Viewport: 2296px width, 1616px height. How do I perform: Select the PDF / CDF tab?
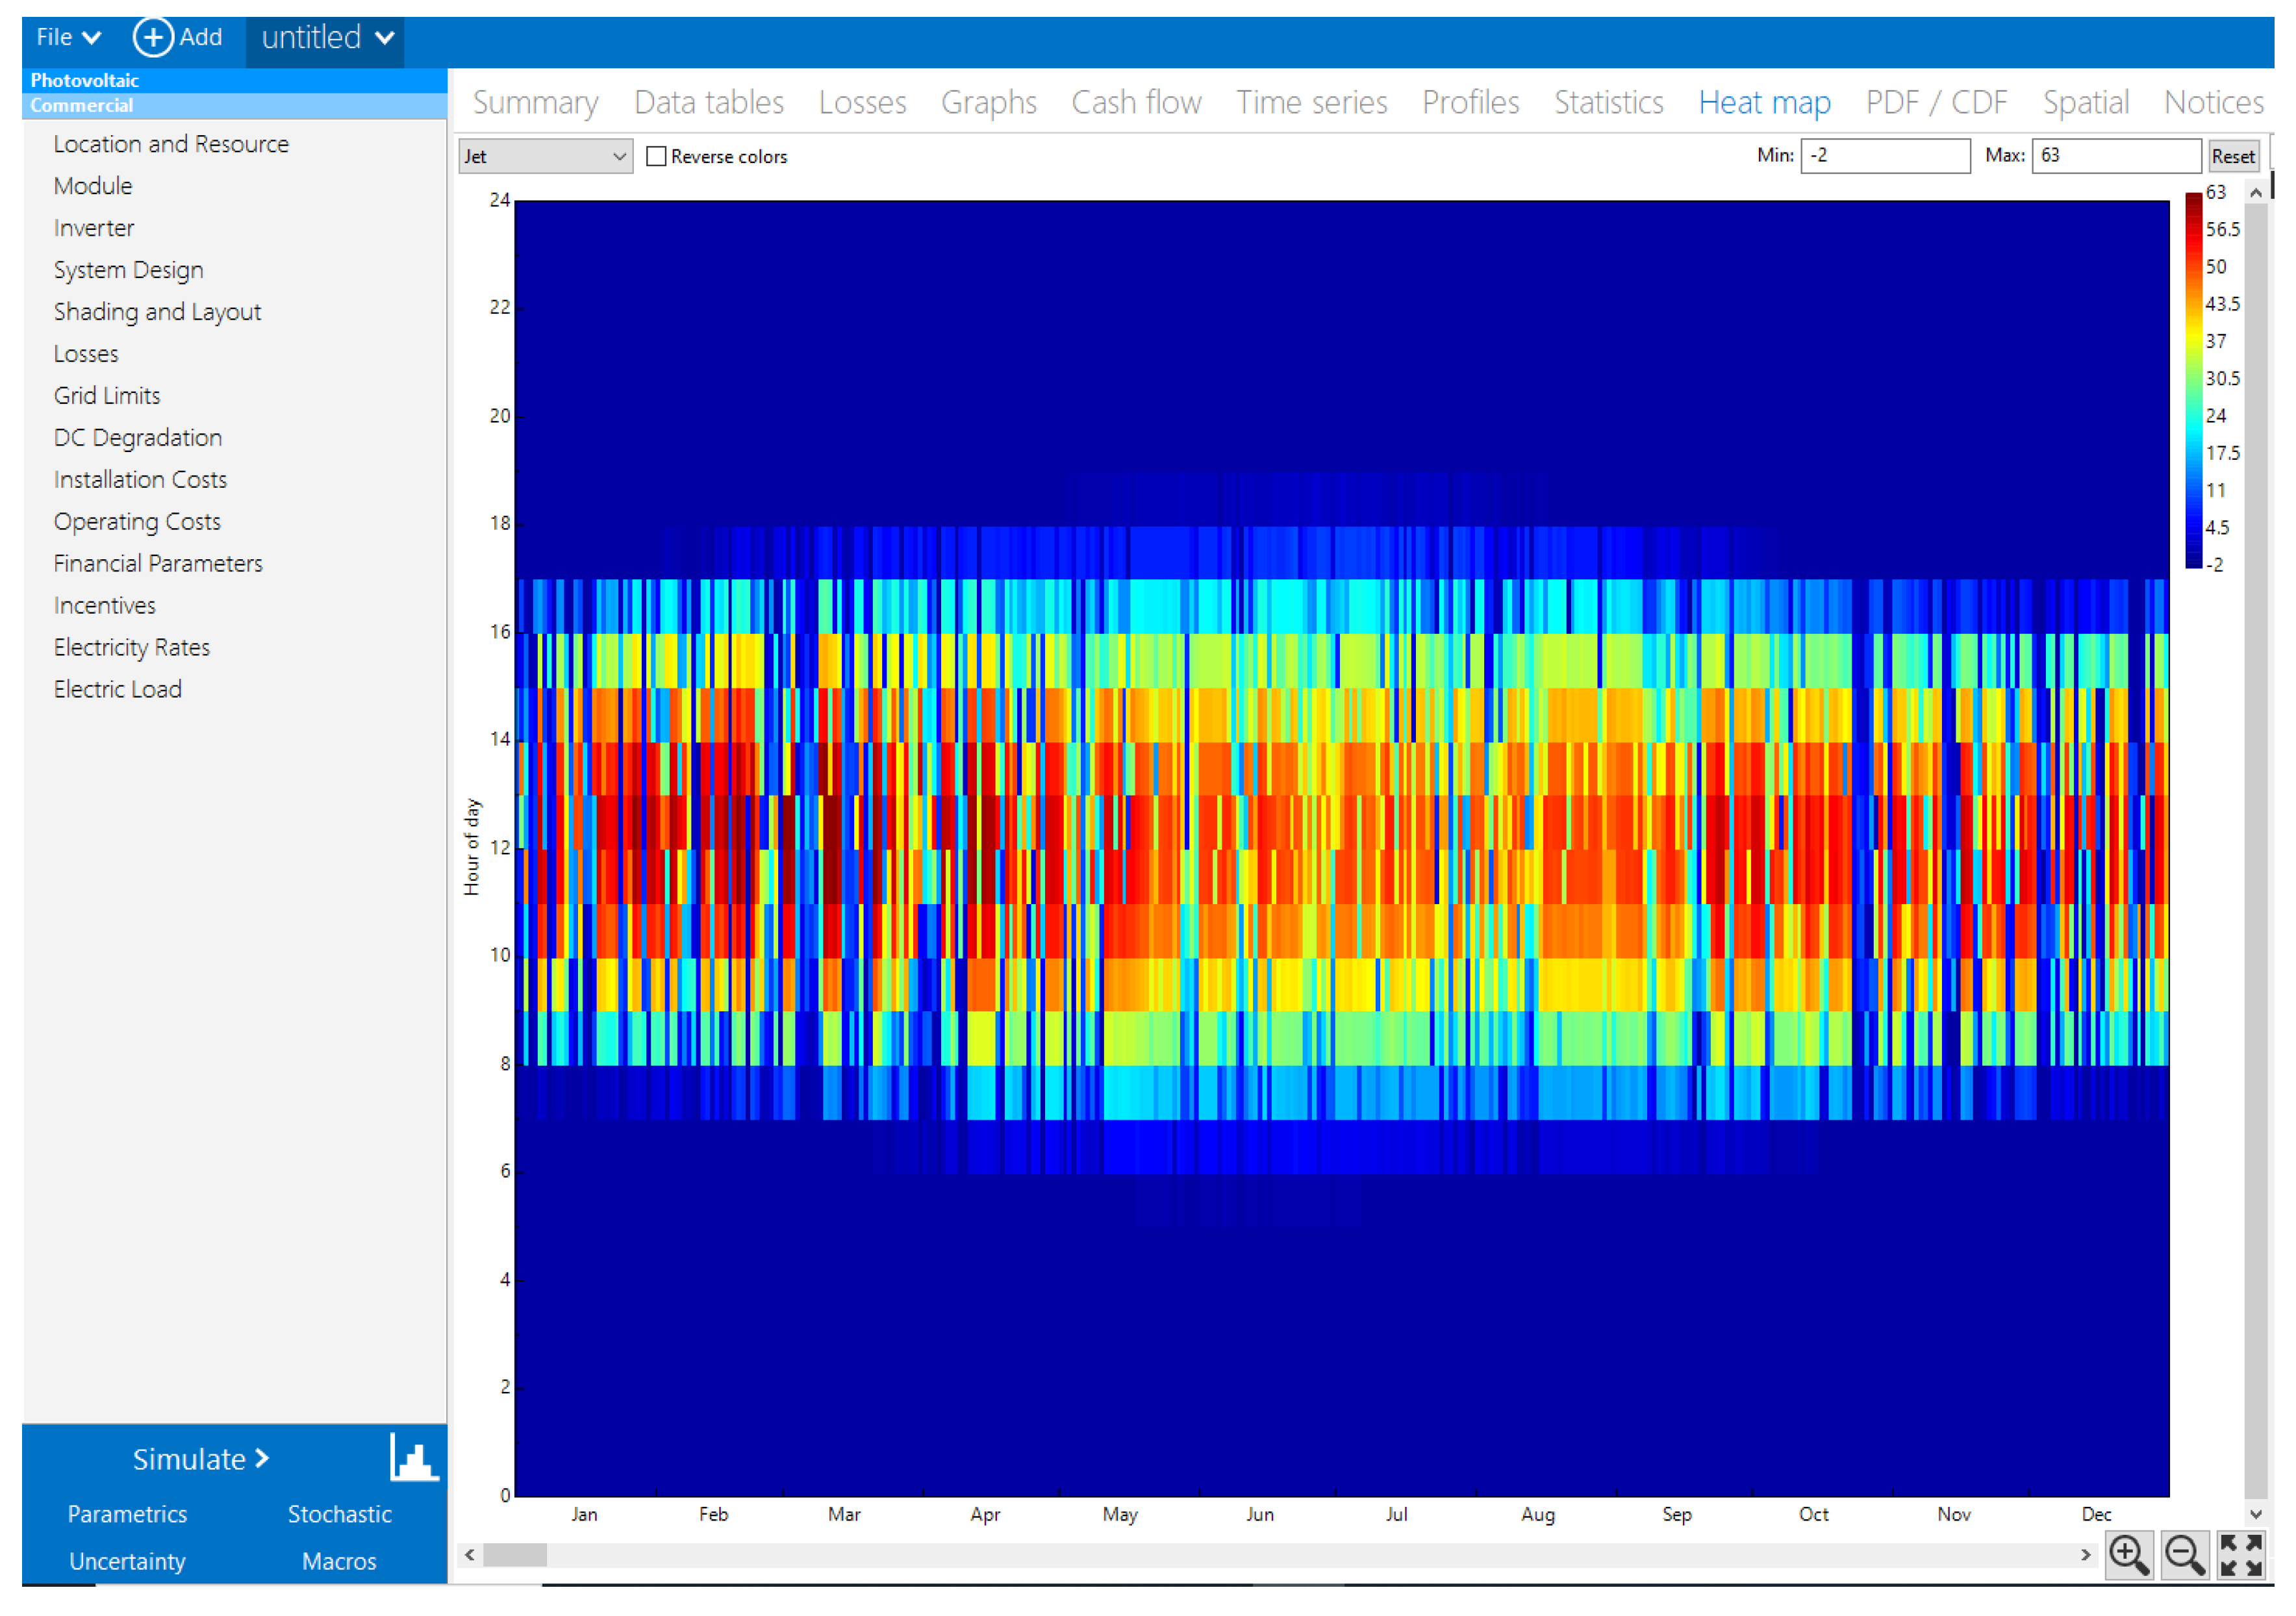[x=1937, y=103]
